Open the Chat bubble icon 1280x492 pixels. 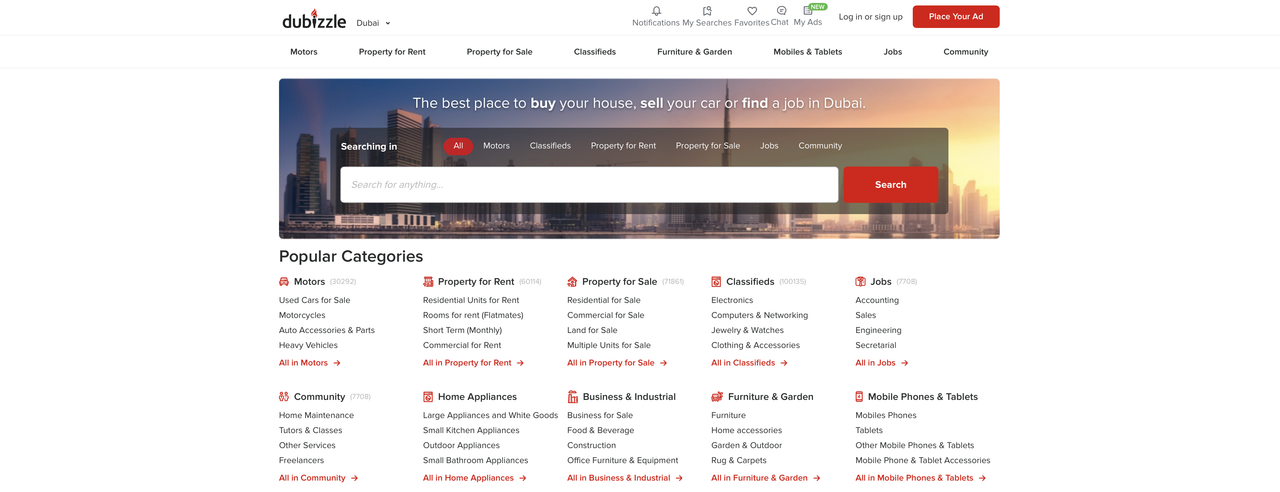click(781, 11)
